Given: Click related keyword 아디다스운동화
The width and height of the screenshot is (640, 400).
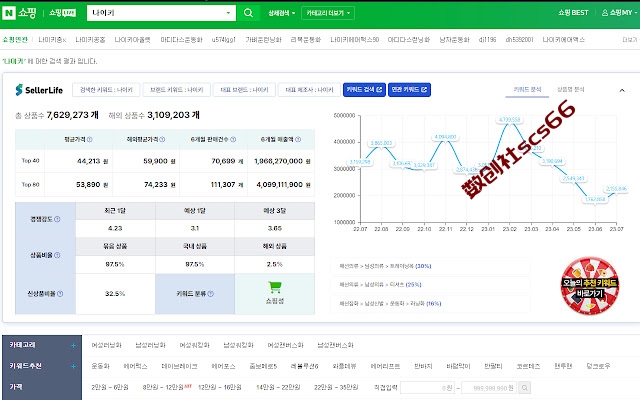Looking at the screenshot, I should pos(181,40).
